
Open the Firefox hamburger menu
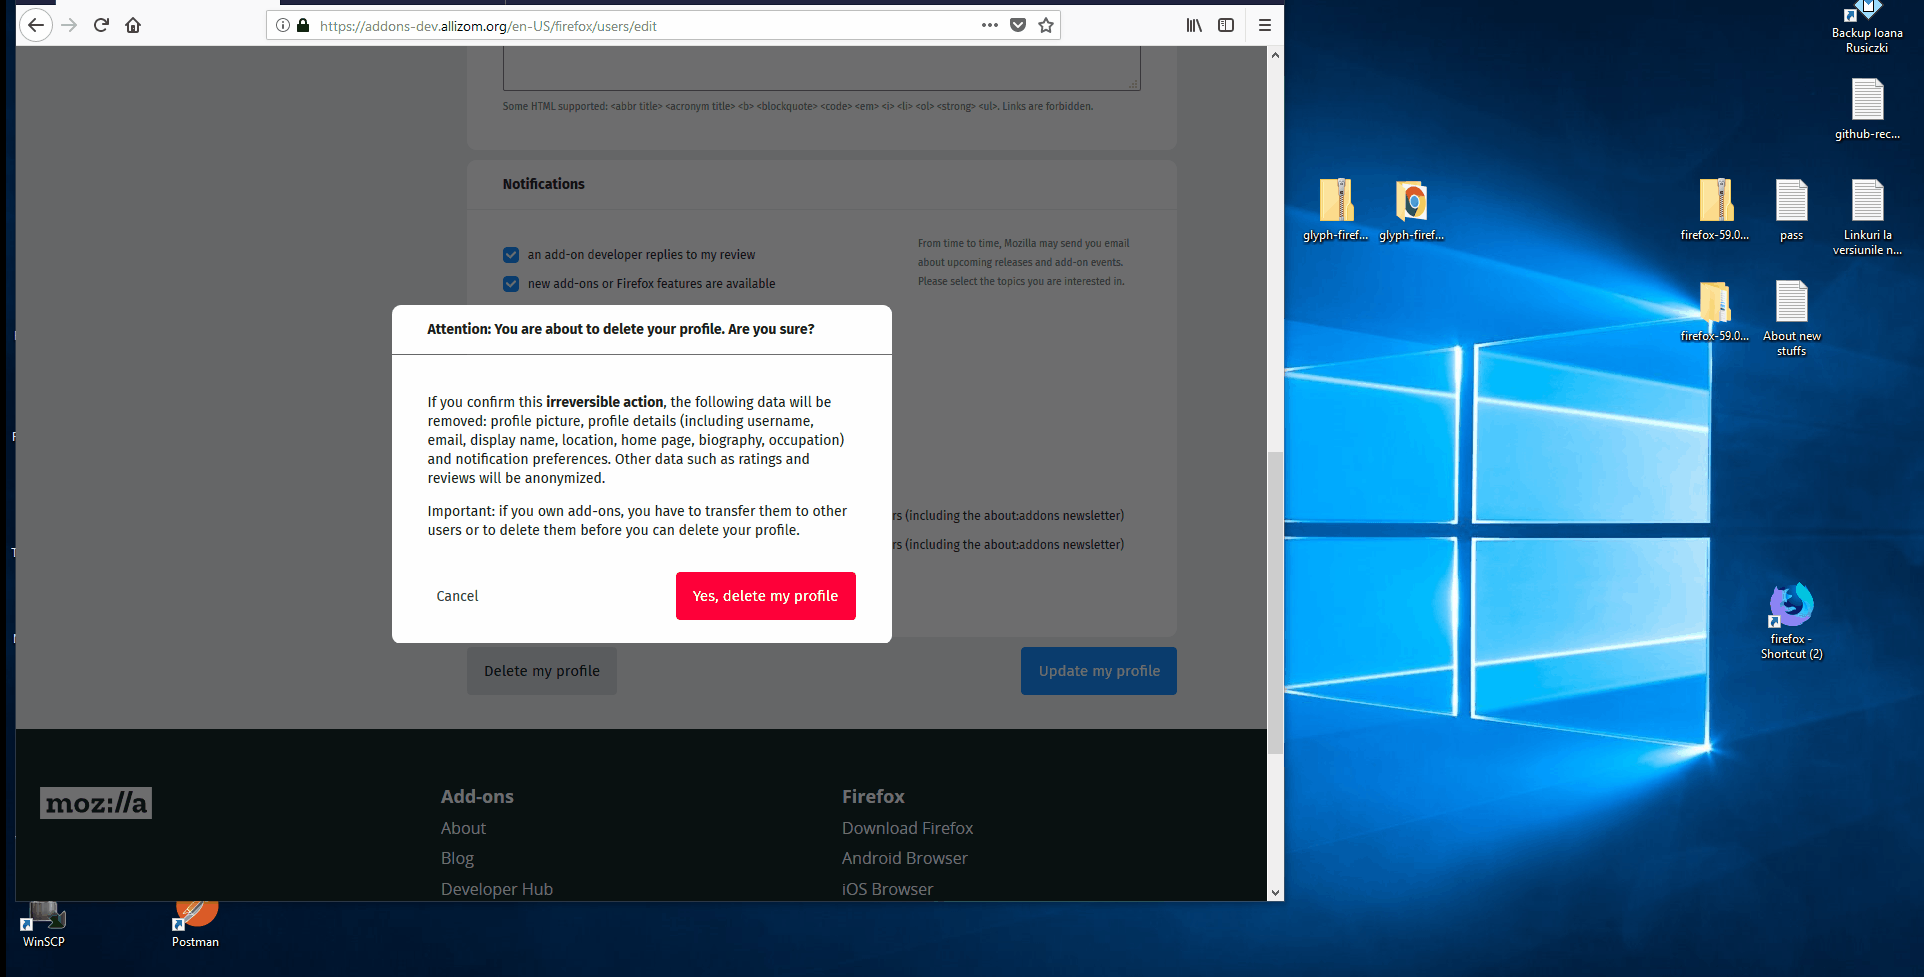[1264, 25]
